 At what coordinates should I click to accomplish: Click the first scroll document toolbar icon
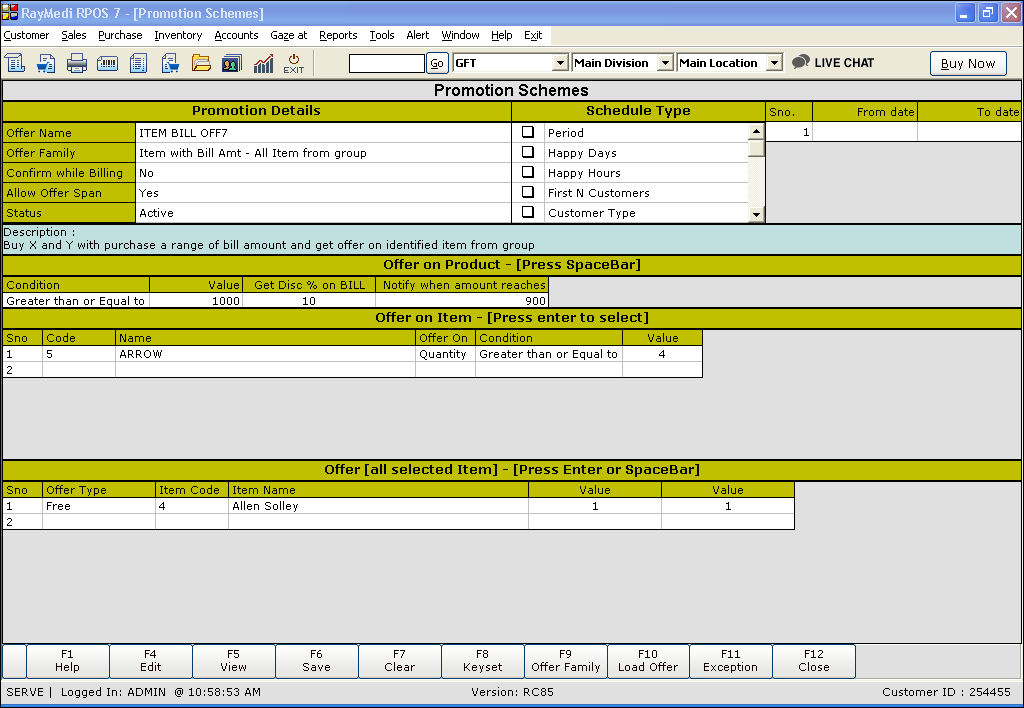coord(15,63)
